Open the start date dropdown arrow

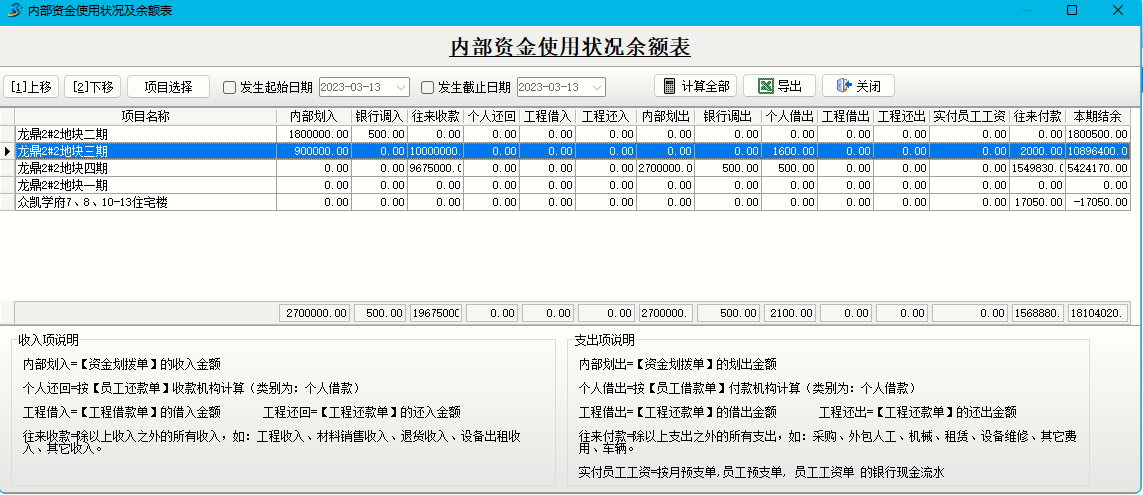(401, 87)
